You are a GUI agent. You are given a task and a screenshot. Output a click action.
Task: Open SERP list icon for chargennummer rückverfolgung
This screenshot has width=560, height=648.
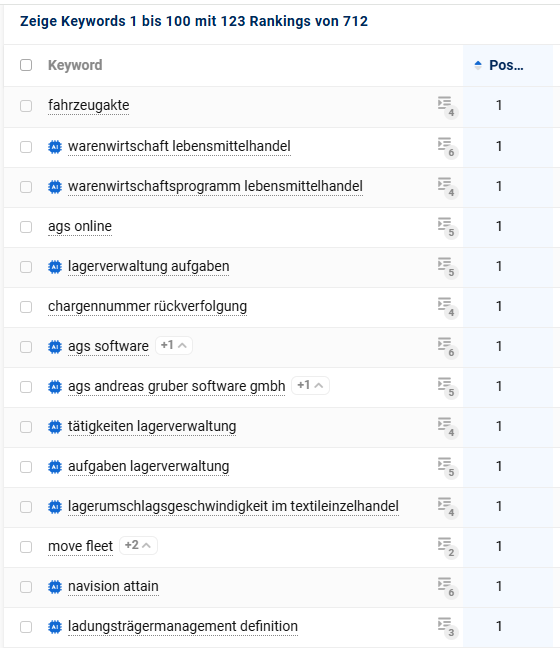click(x=447, y=307)
